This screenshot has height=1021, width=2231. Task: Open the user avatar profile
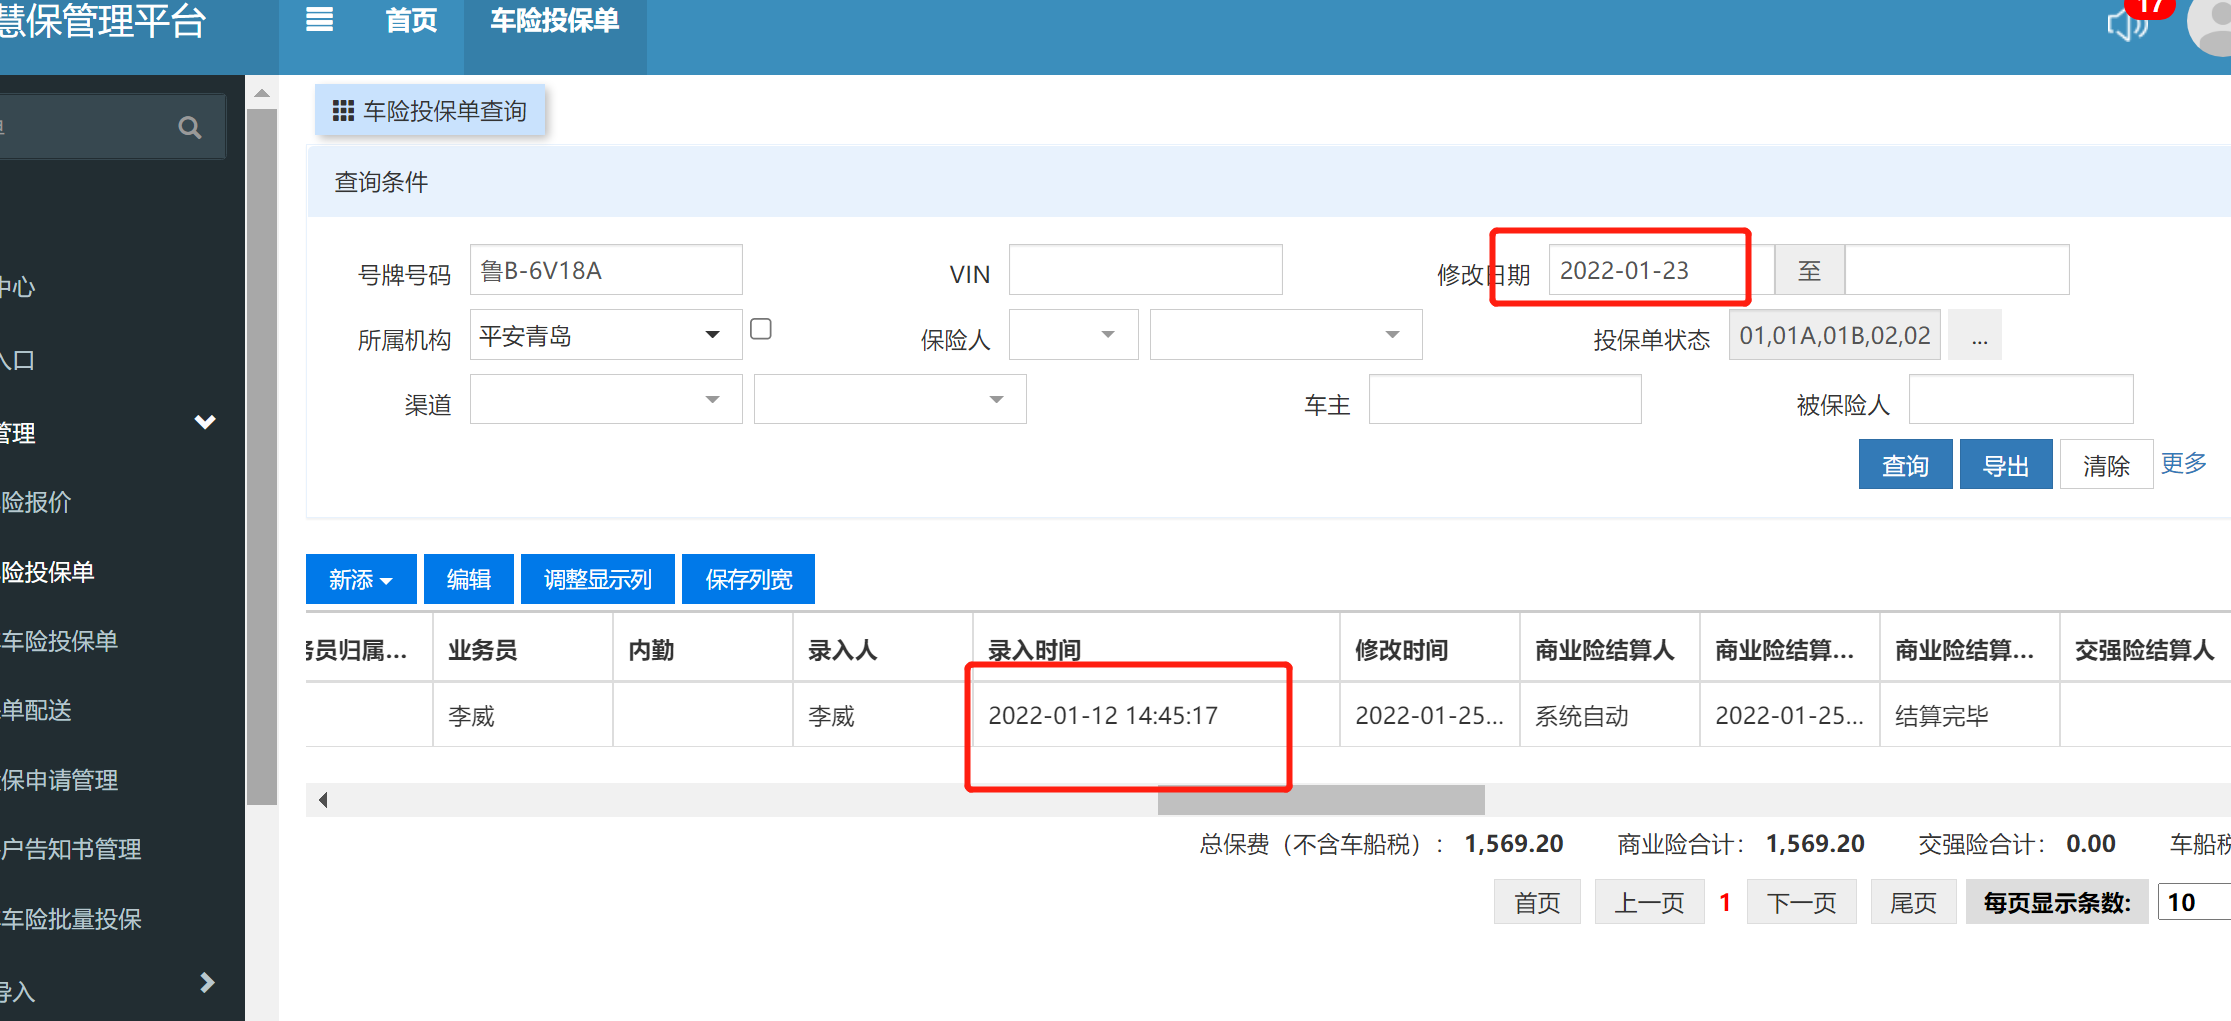click(2212, 25)
